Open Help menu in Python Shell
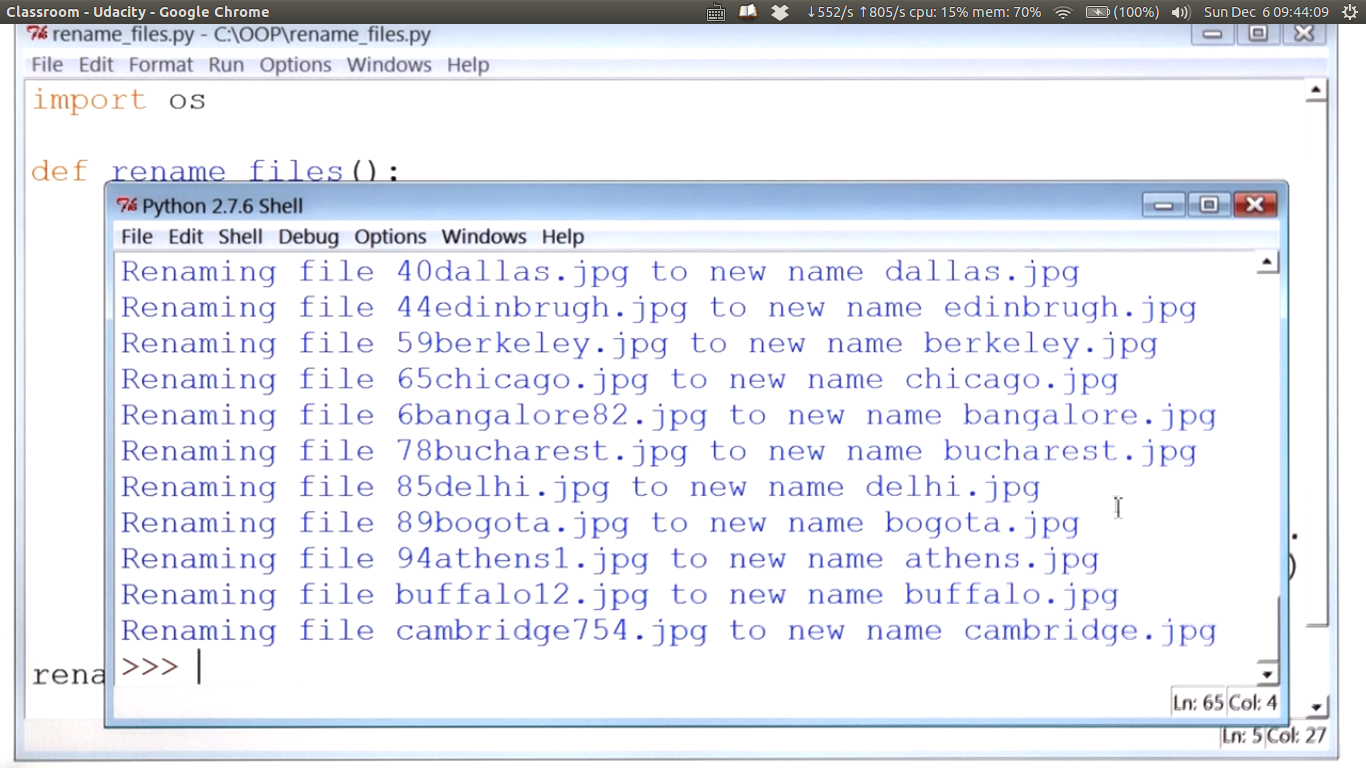This screenshot has height=768, width=1366. pos(563,237)
